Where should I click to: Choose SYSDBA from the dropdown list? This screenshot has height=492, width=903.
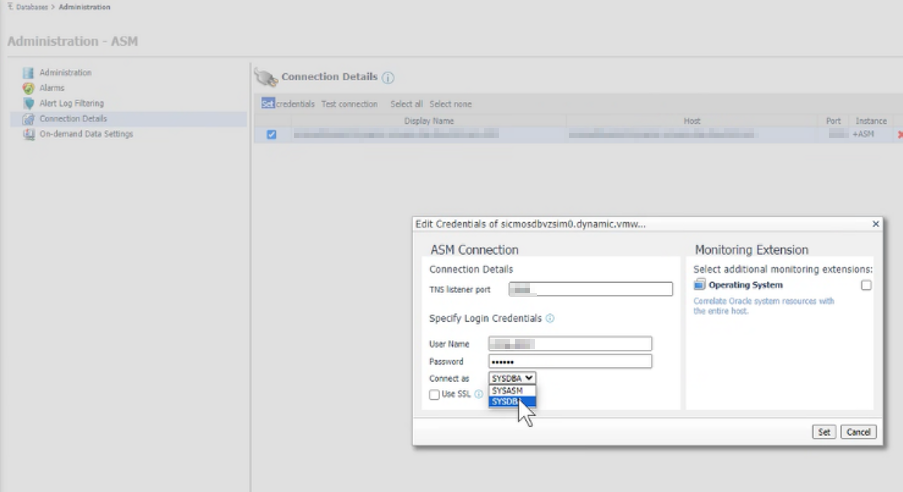click(512, 402)
